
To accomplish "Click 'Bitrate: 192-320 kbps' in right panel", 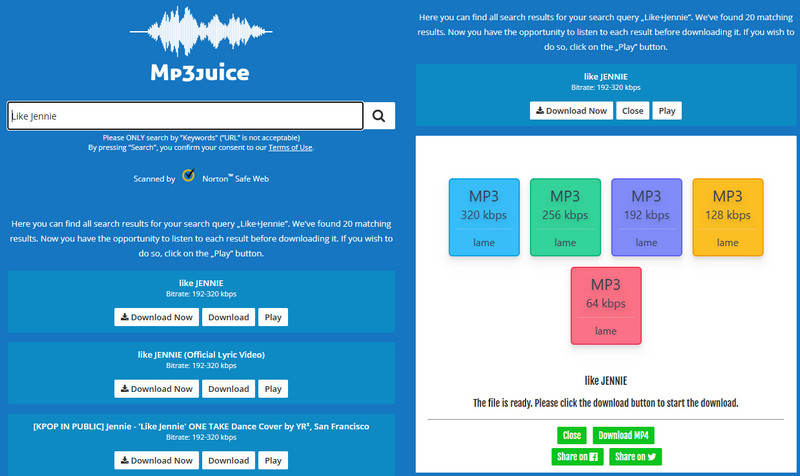I will (x=606, y=87).
